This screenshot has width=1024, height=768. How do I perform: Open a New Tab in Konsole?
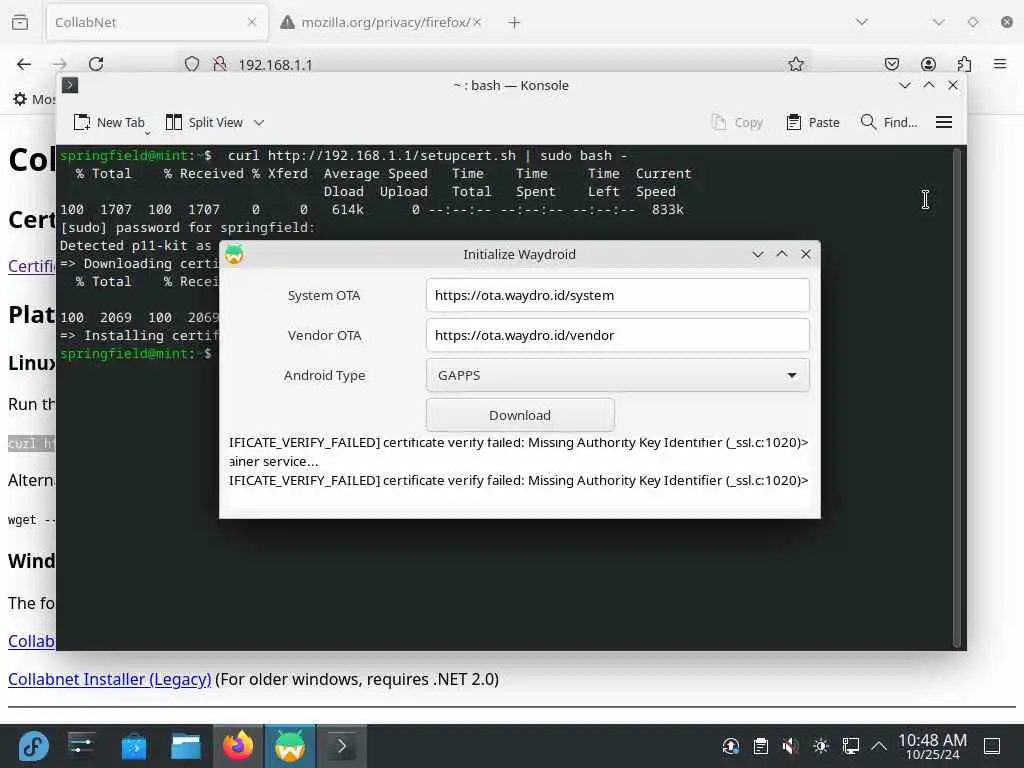(x=109, y=122)
